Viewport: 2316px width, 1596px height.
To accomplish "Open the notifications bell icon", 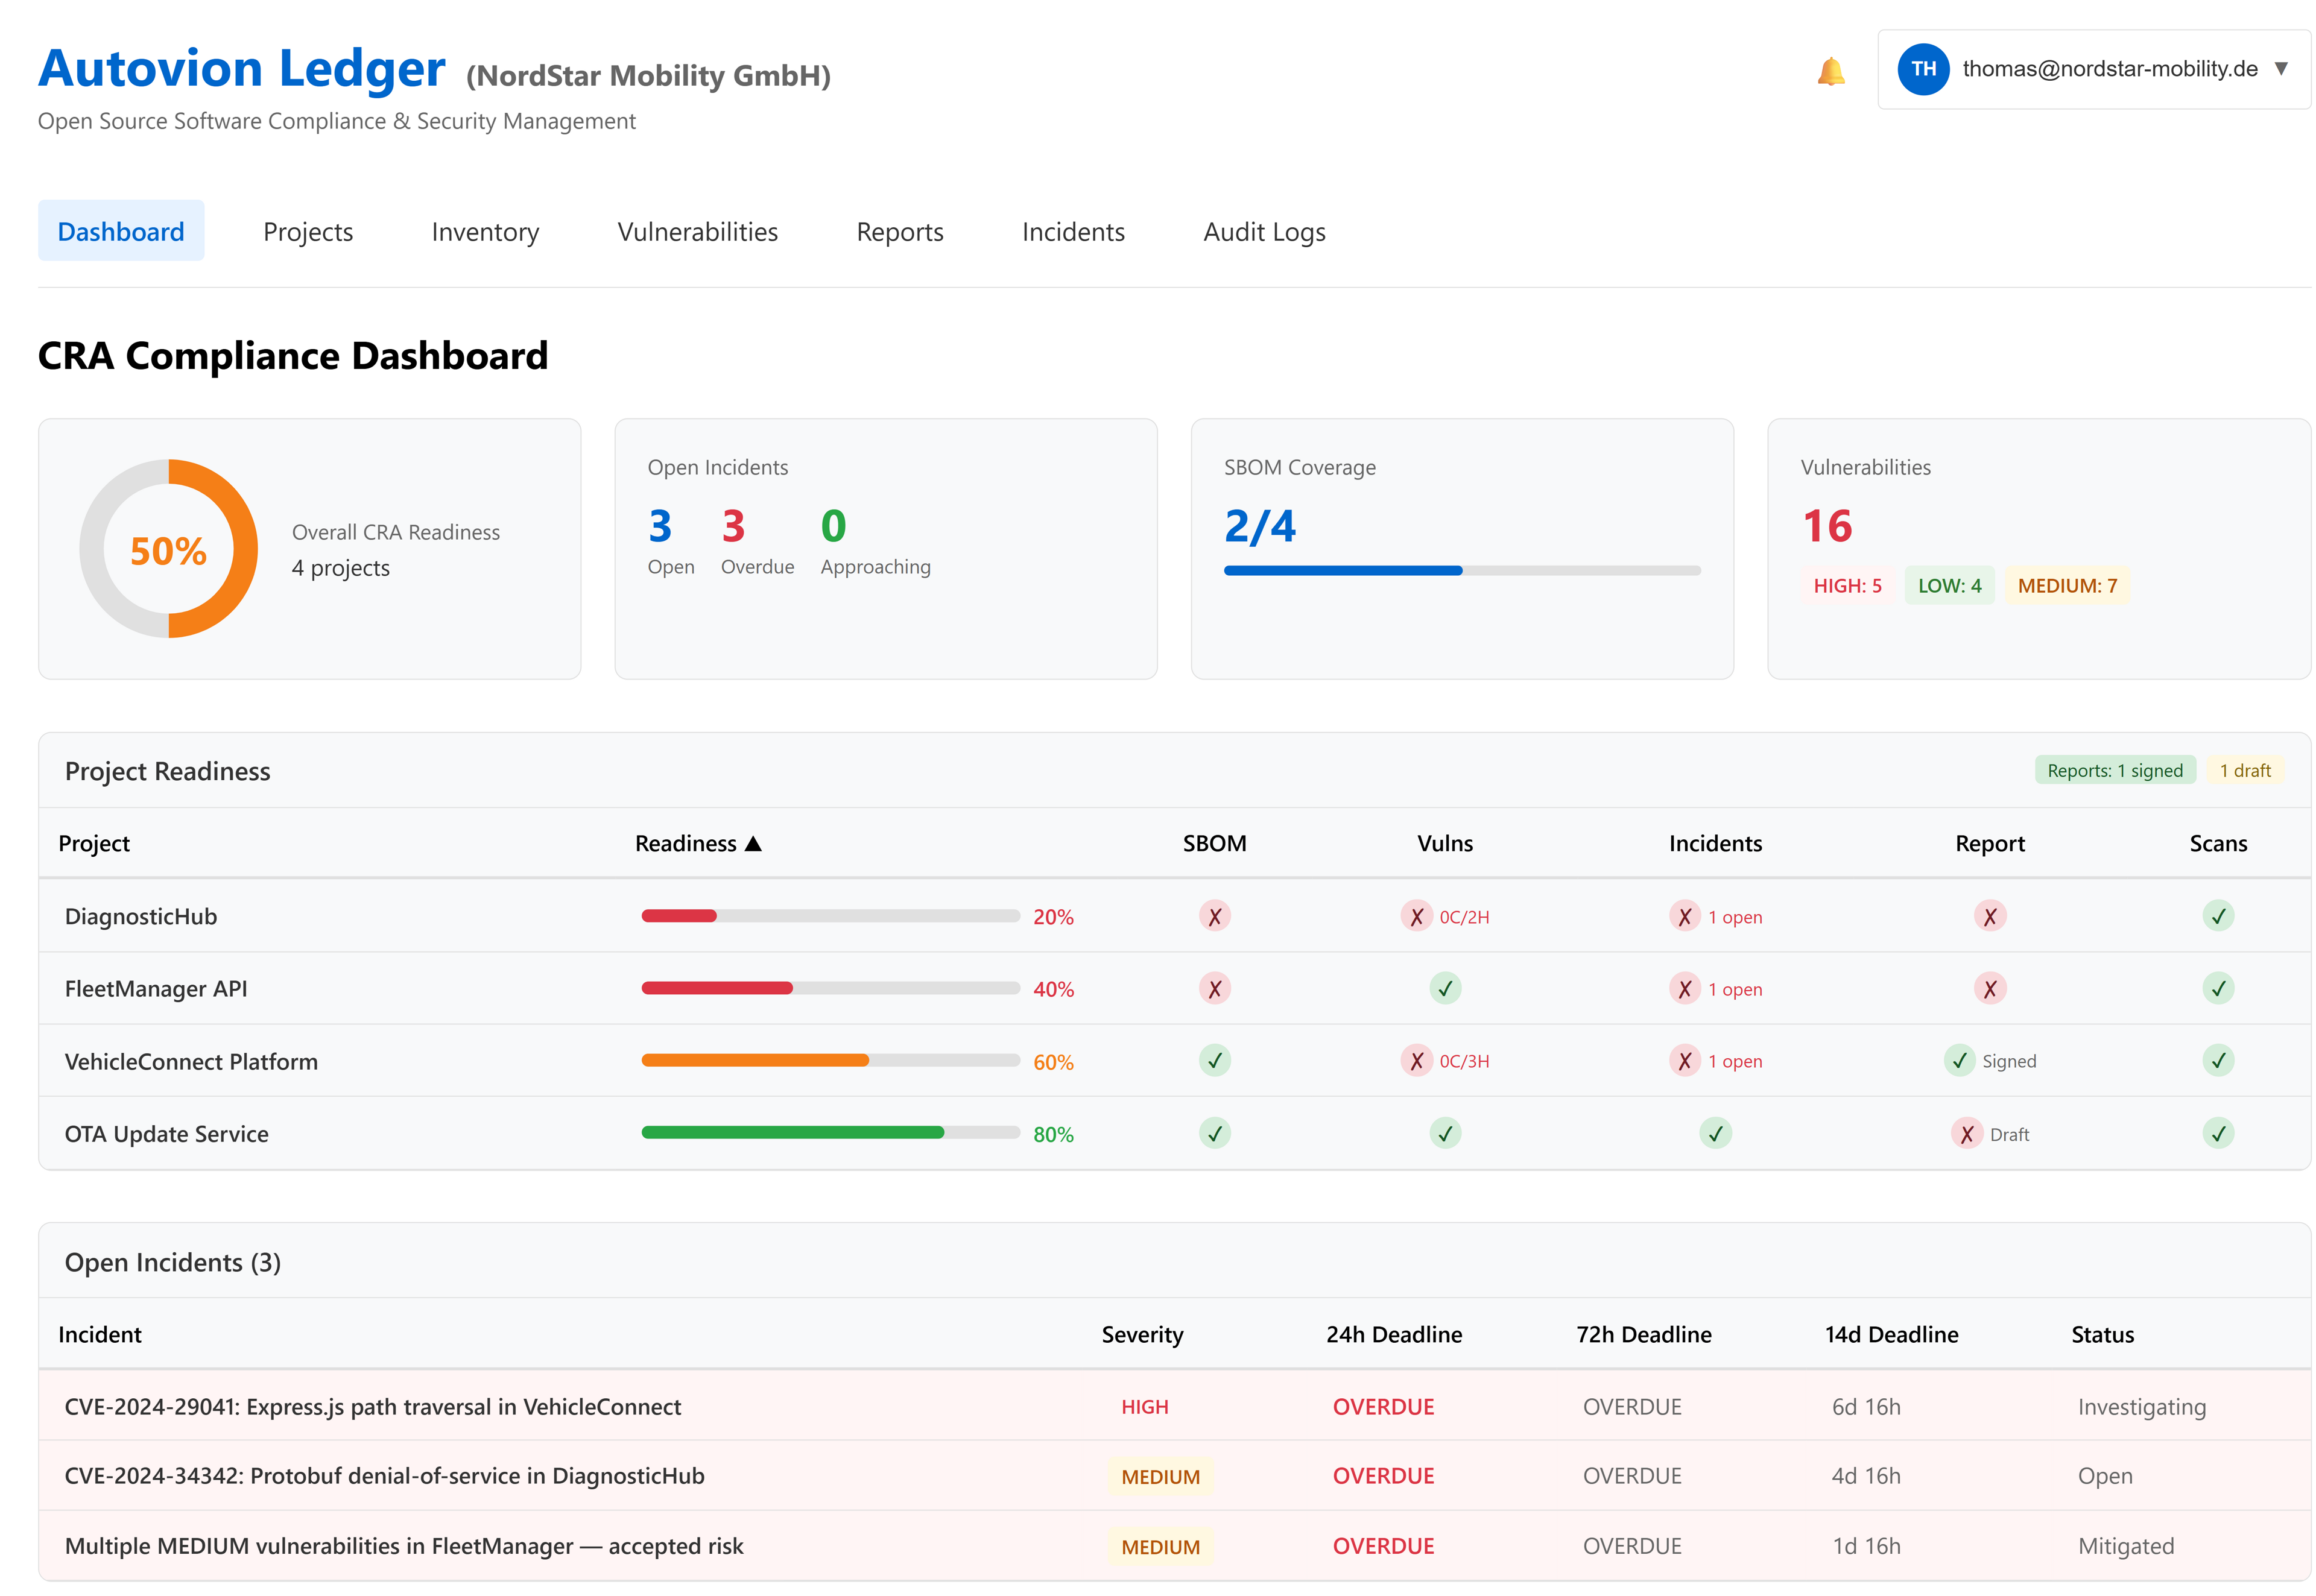I will [1831, 70].
